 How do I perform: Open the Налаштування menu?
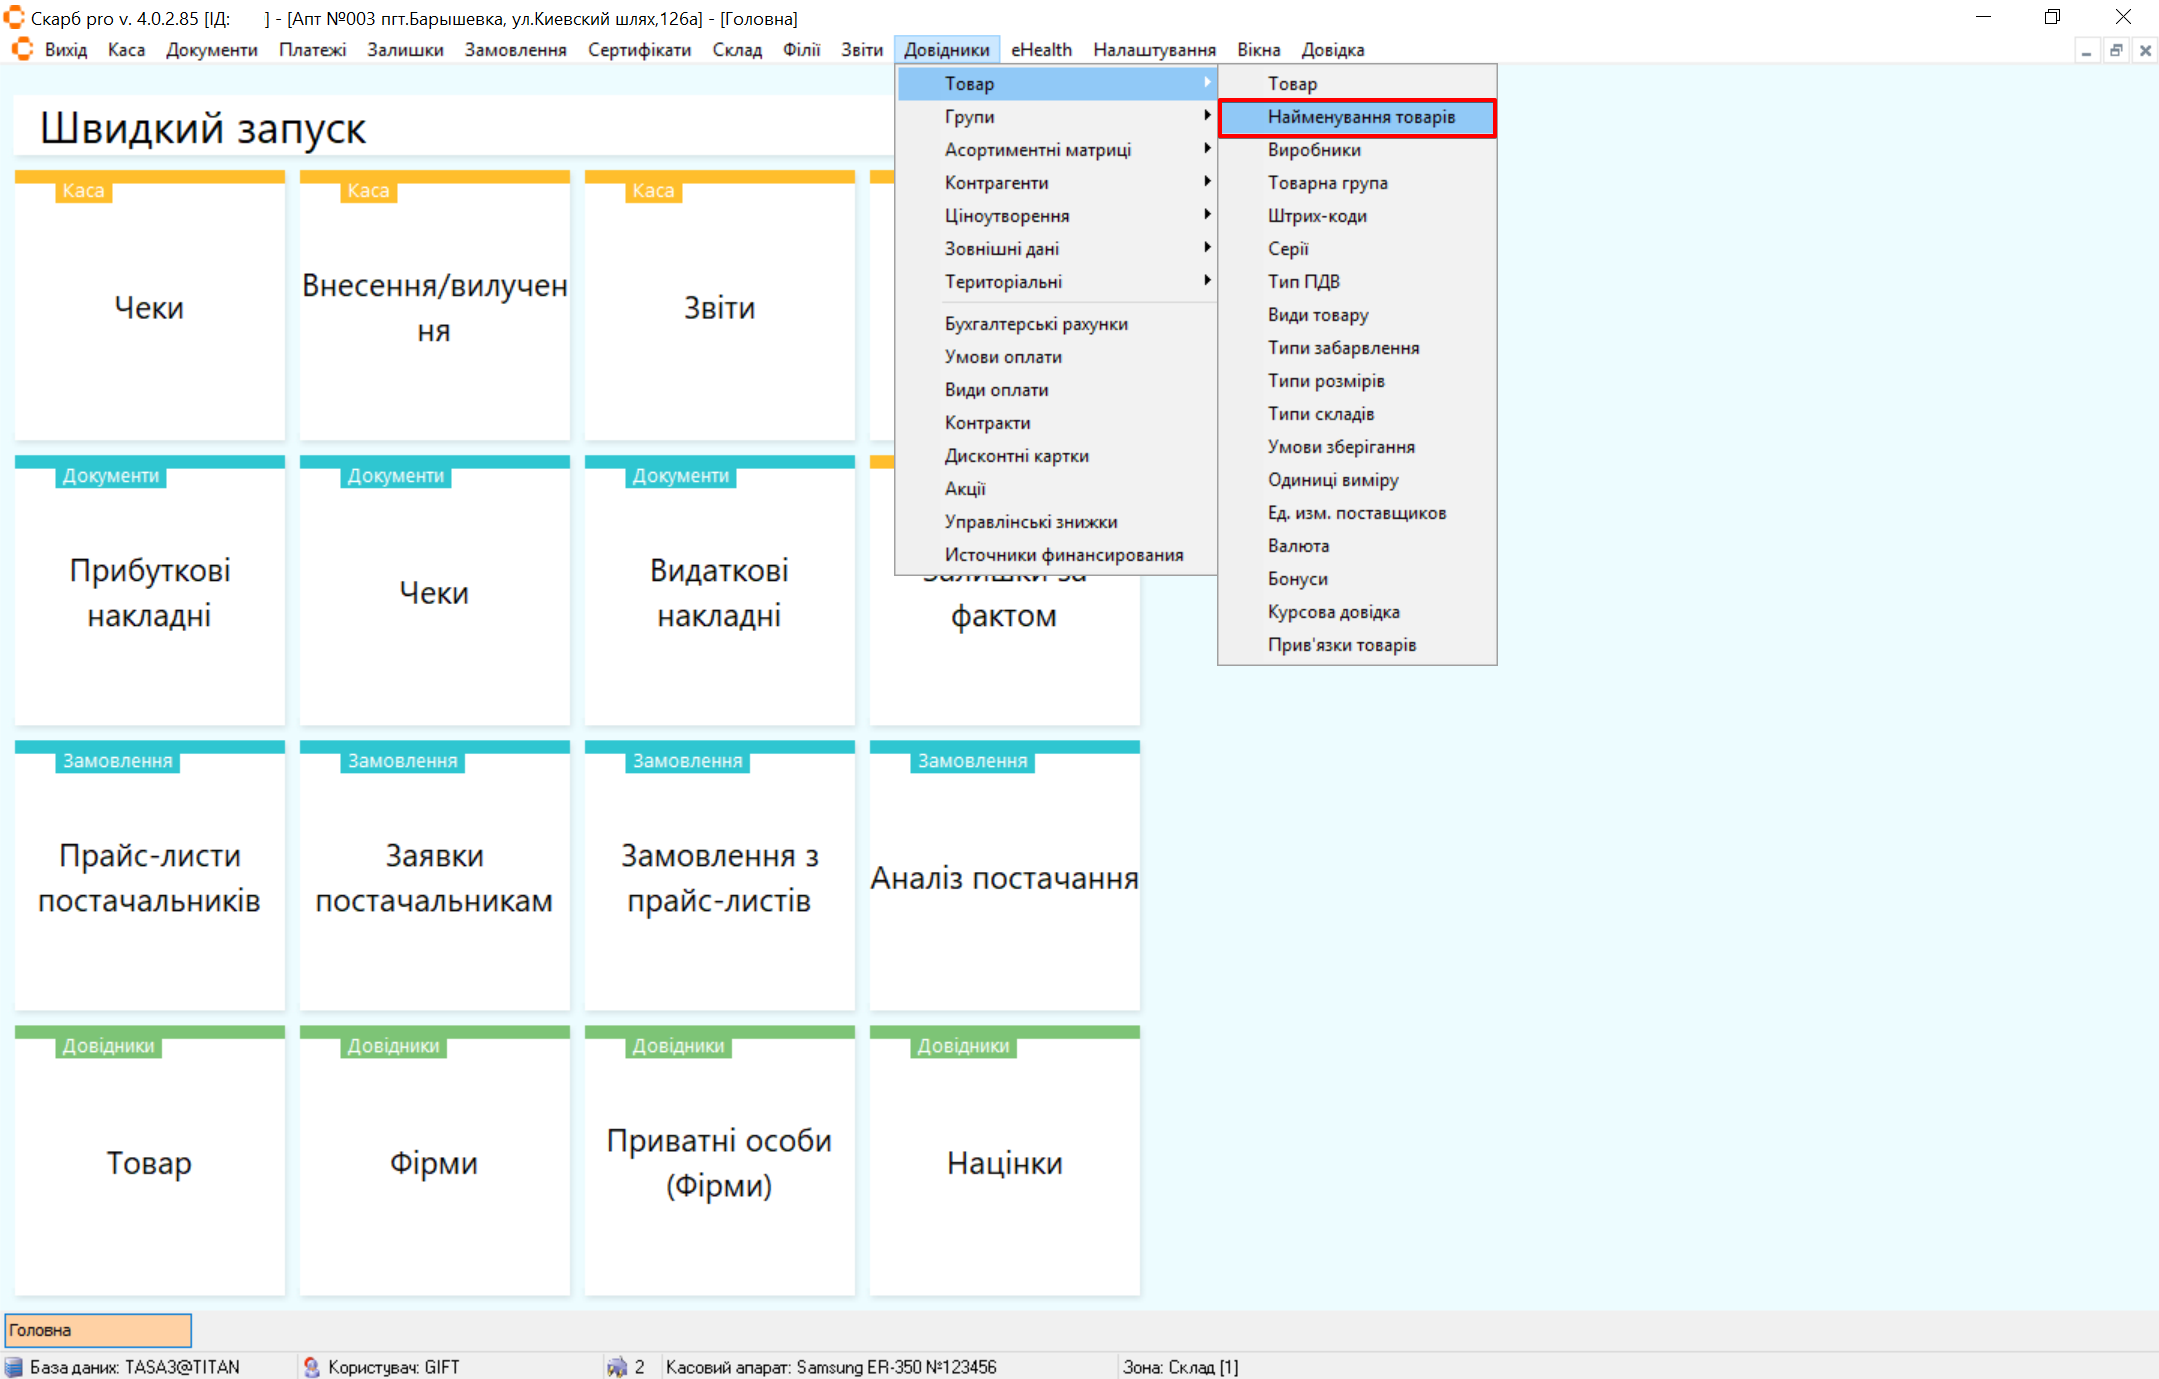coord(1153,49)
